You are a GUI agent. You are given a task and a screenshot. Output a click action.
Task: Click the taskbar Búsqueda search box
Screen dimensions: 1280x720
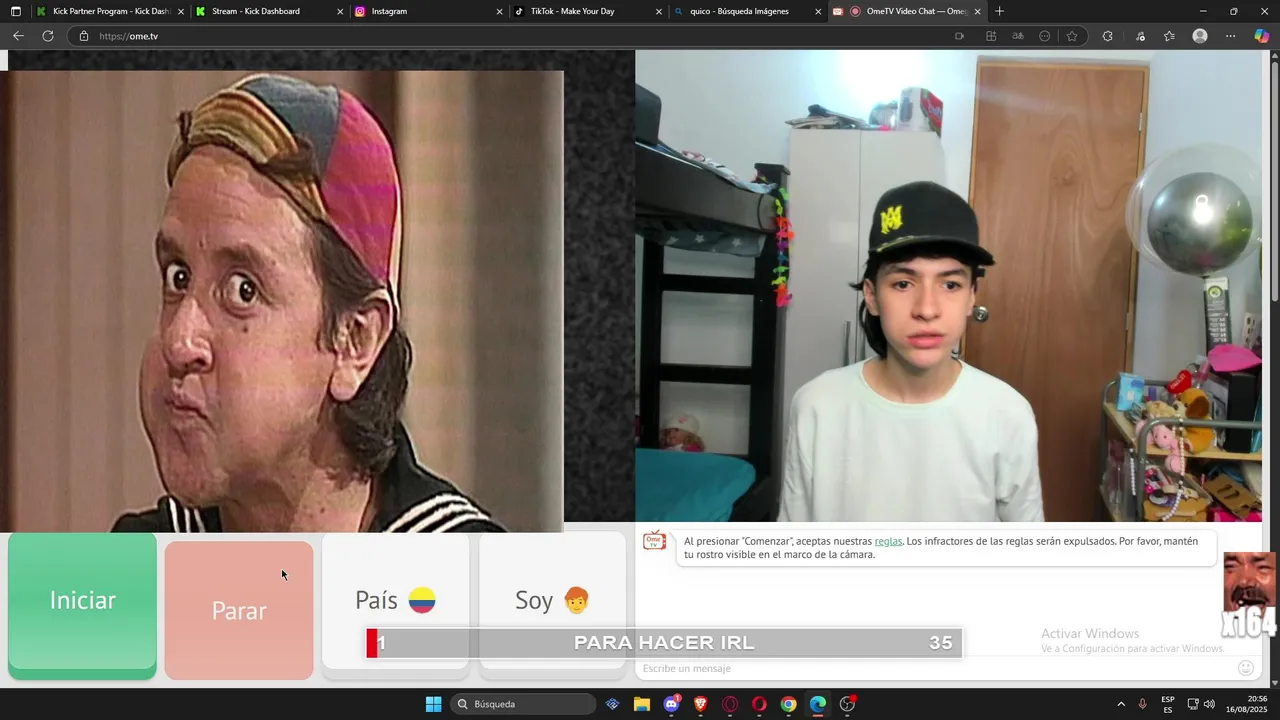click(524, 704)
